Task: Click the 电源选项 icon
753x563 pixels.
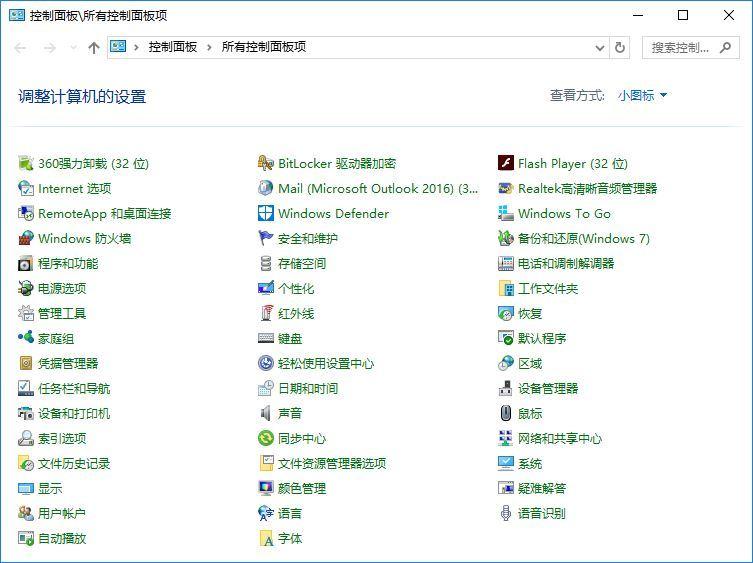Action: point(25,288)
